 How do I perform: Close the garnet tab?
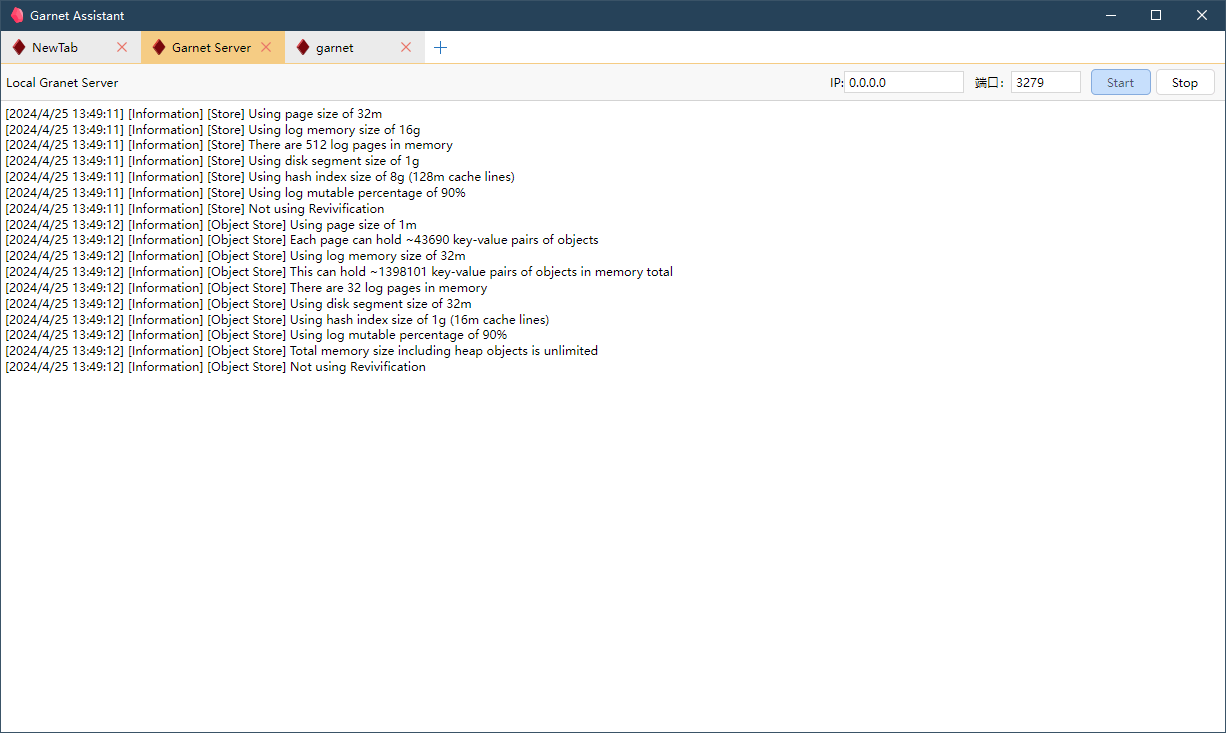406,47
